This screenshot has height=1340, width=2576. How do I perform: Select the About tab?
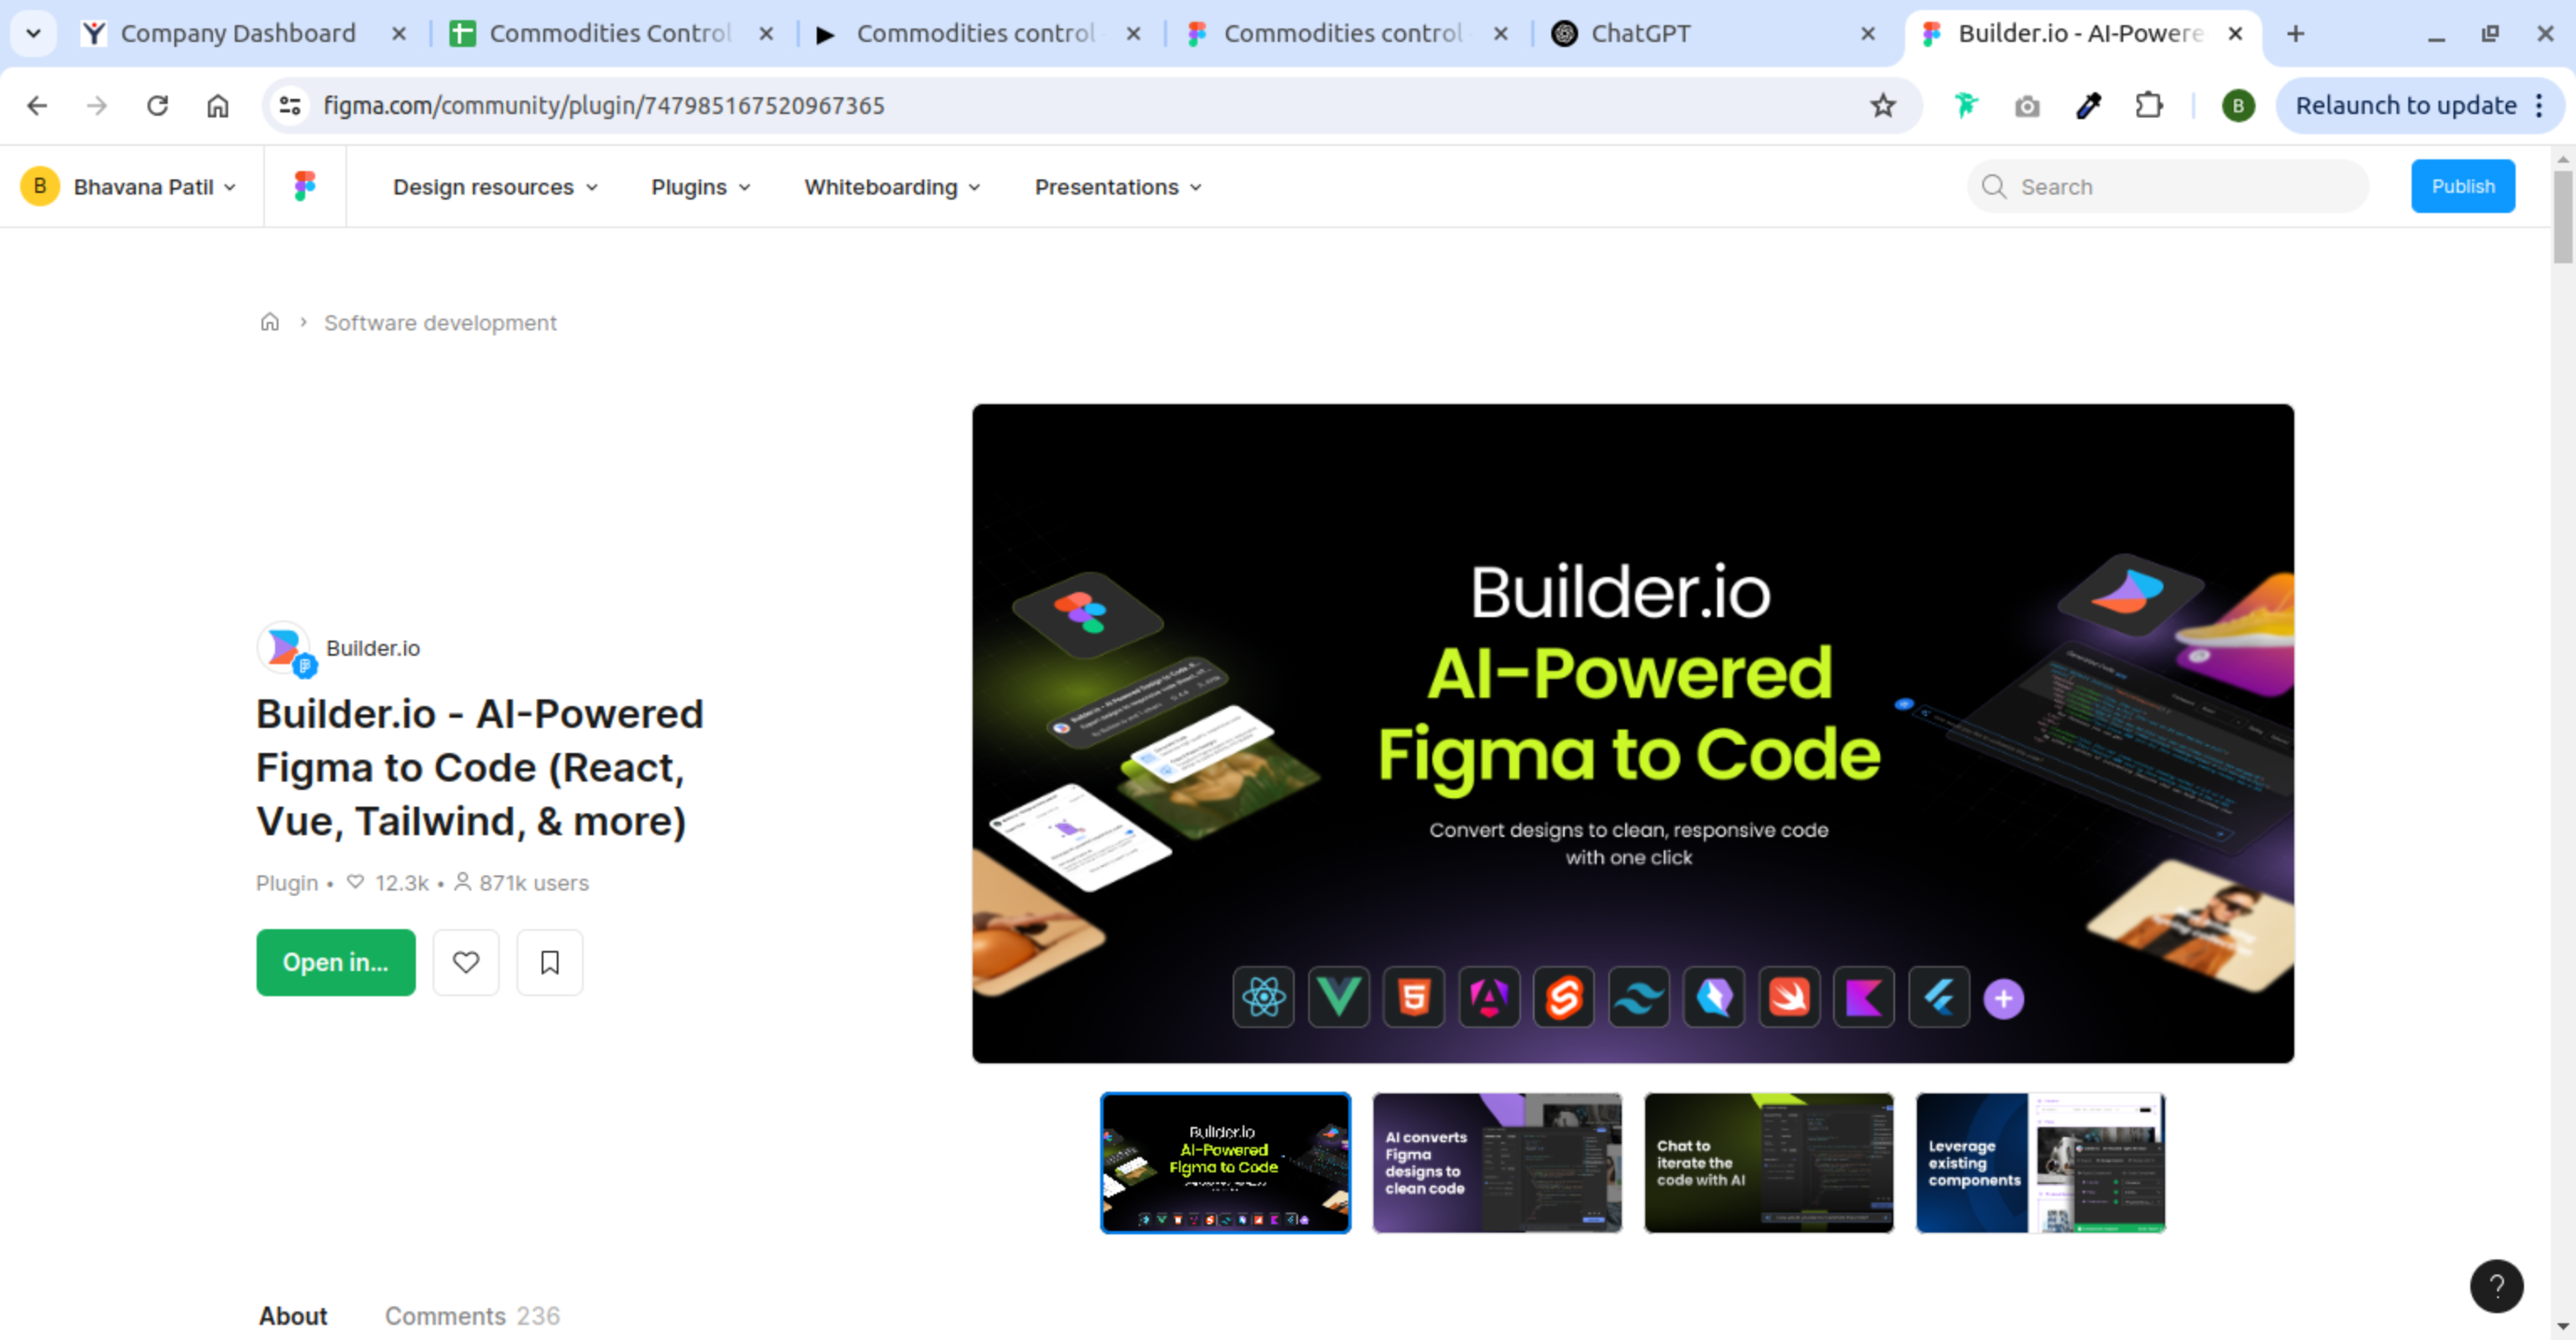click(293, 1315)
